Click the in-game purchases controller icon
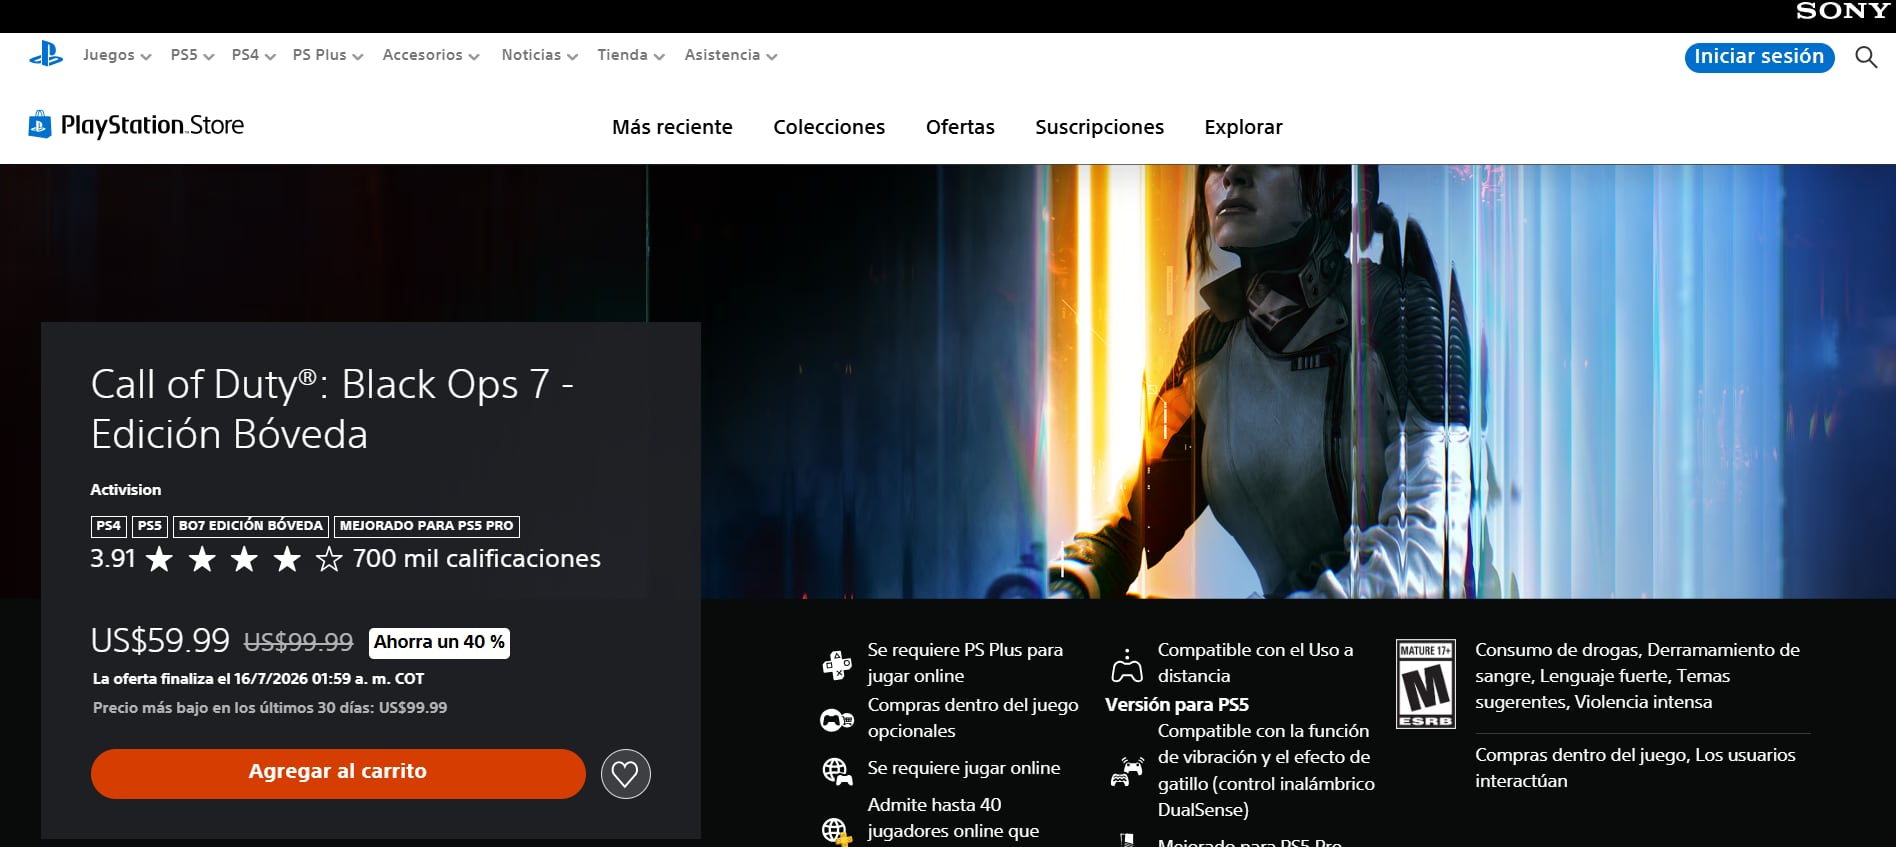 [x=836, y=719]
